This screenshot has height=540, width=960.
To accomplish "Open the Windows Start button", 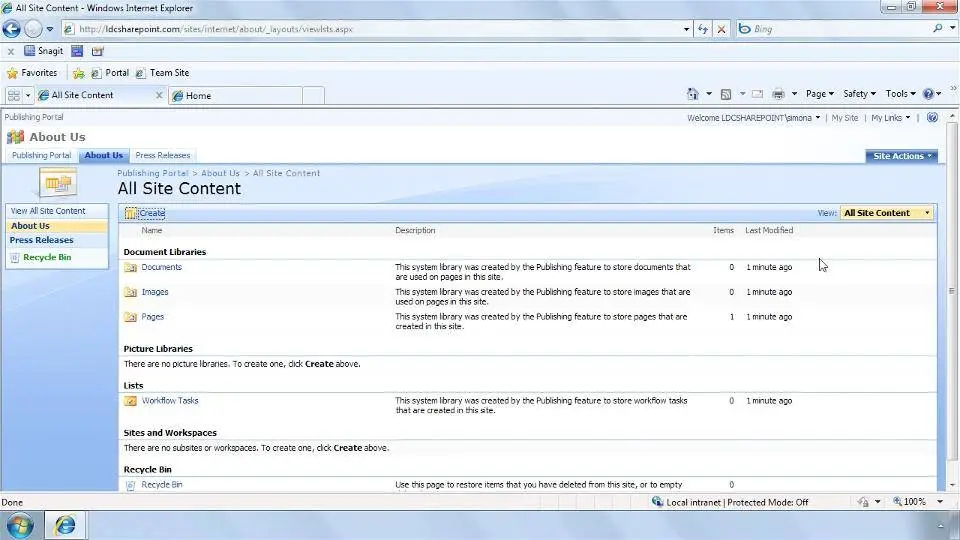I will click(20, 525).
